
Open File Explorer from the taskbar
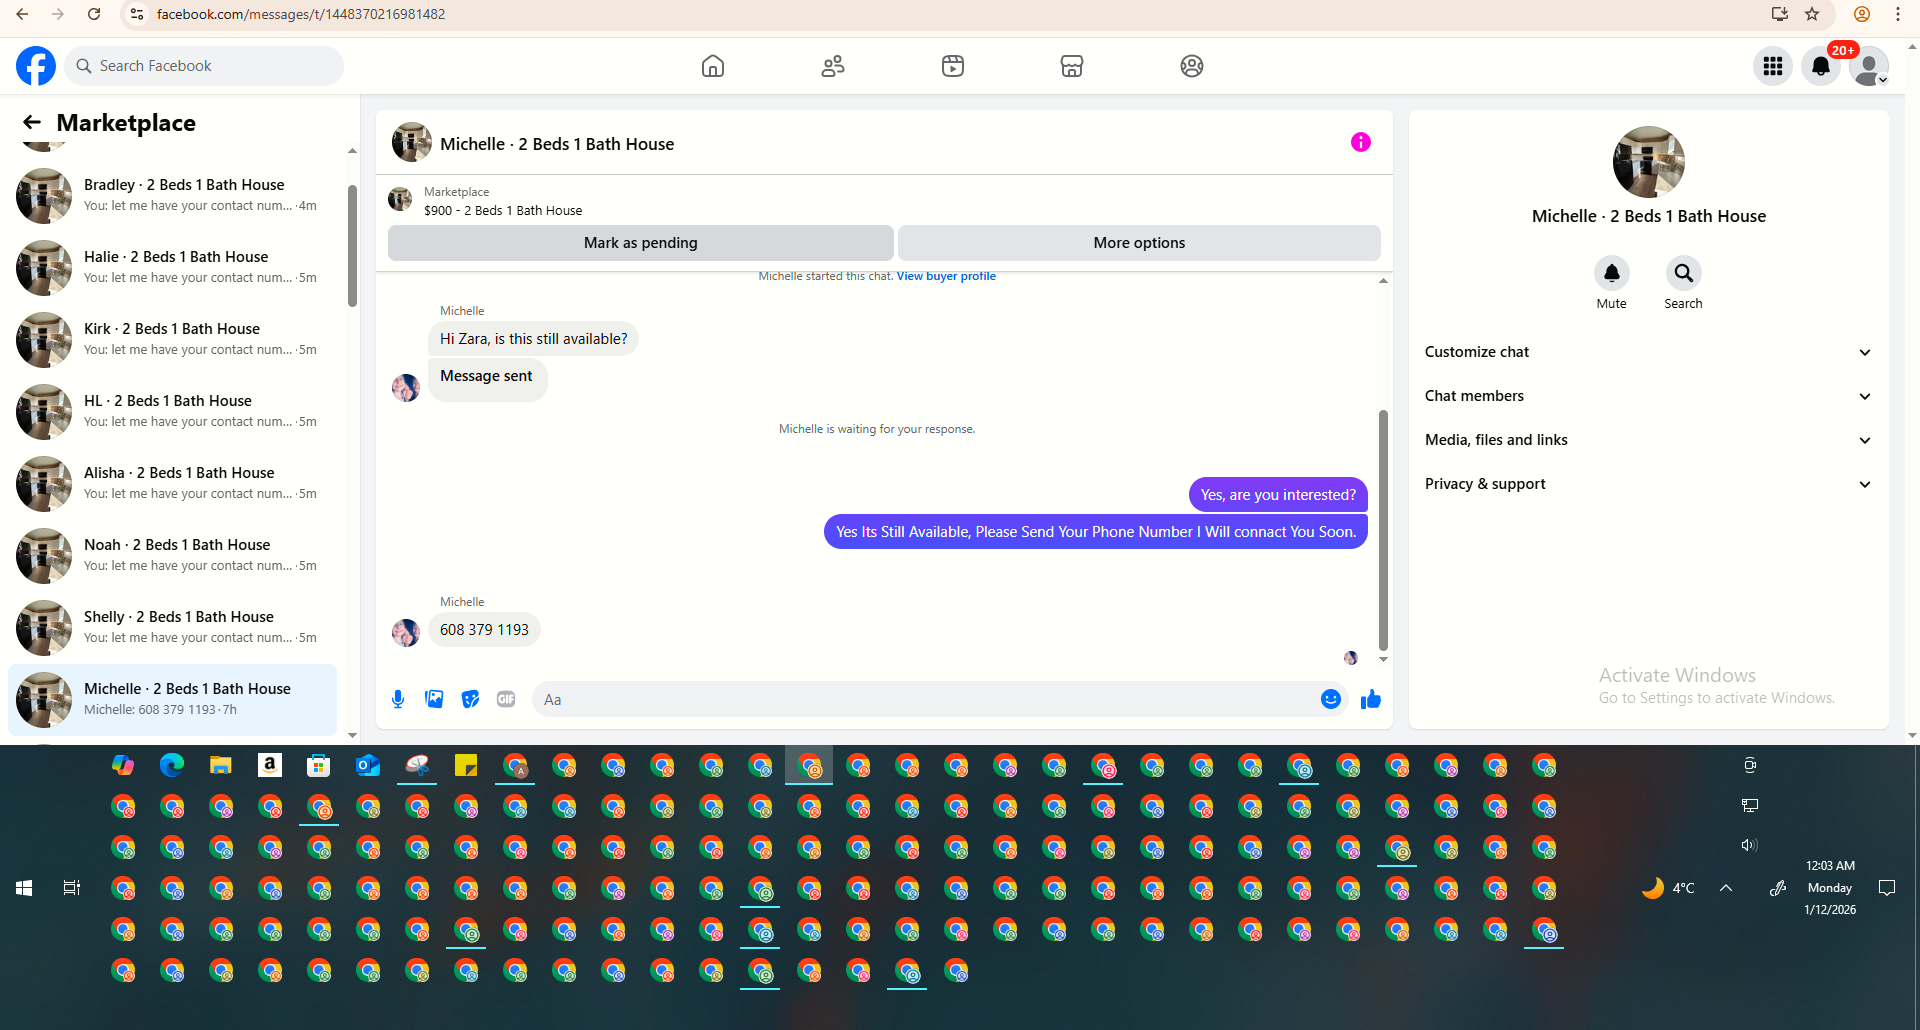(x=221, y=766)
